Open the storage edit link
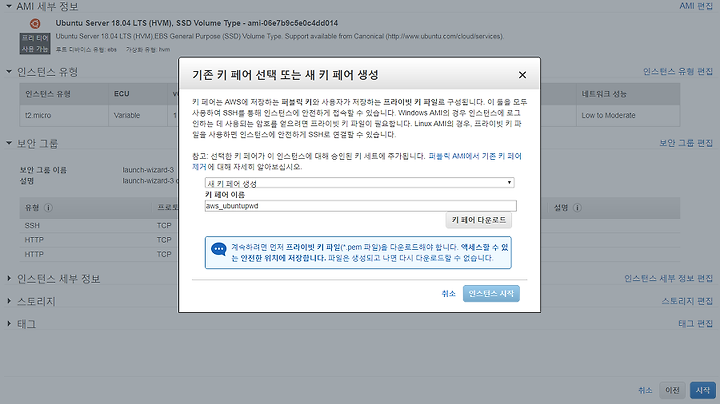720x404 pixels. [x=687, y=301]
